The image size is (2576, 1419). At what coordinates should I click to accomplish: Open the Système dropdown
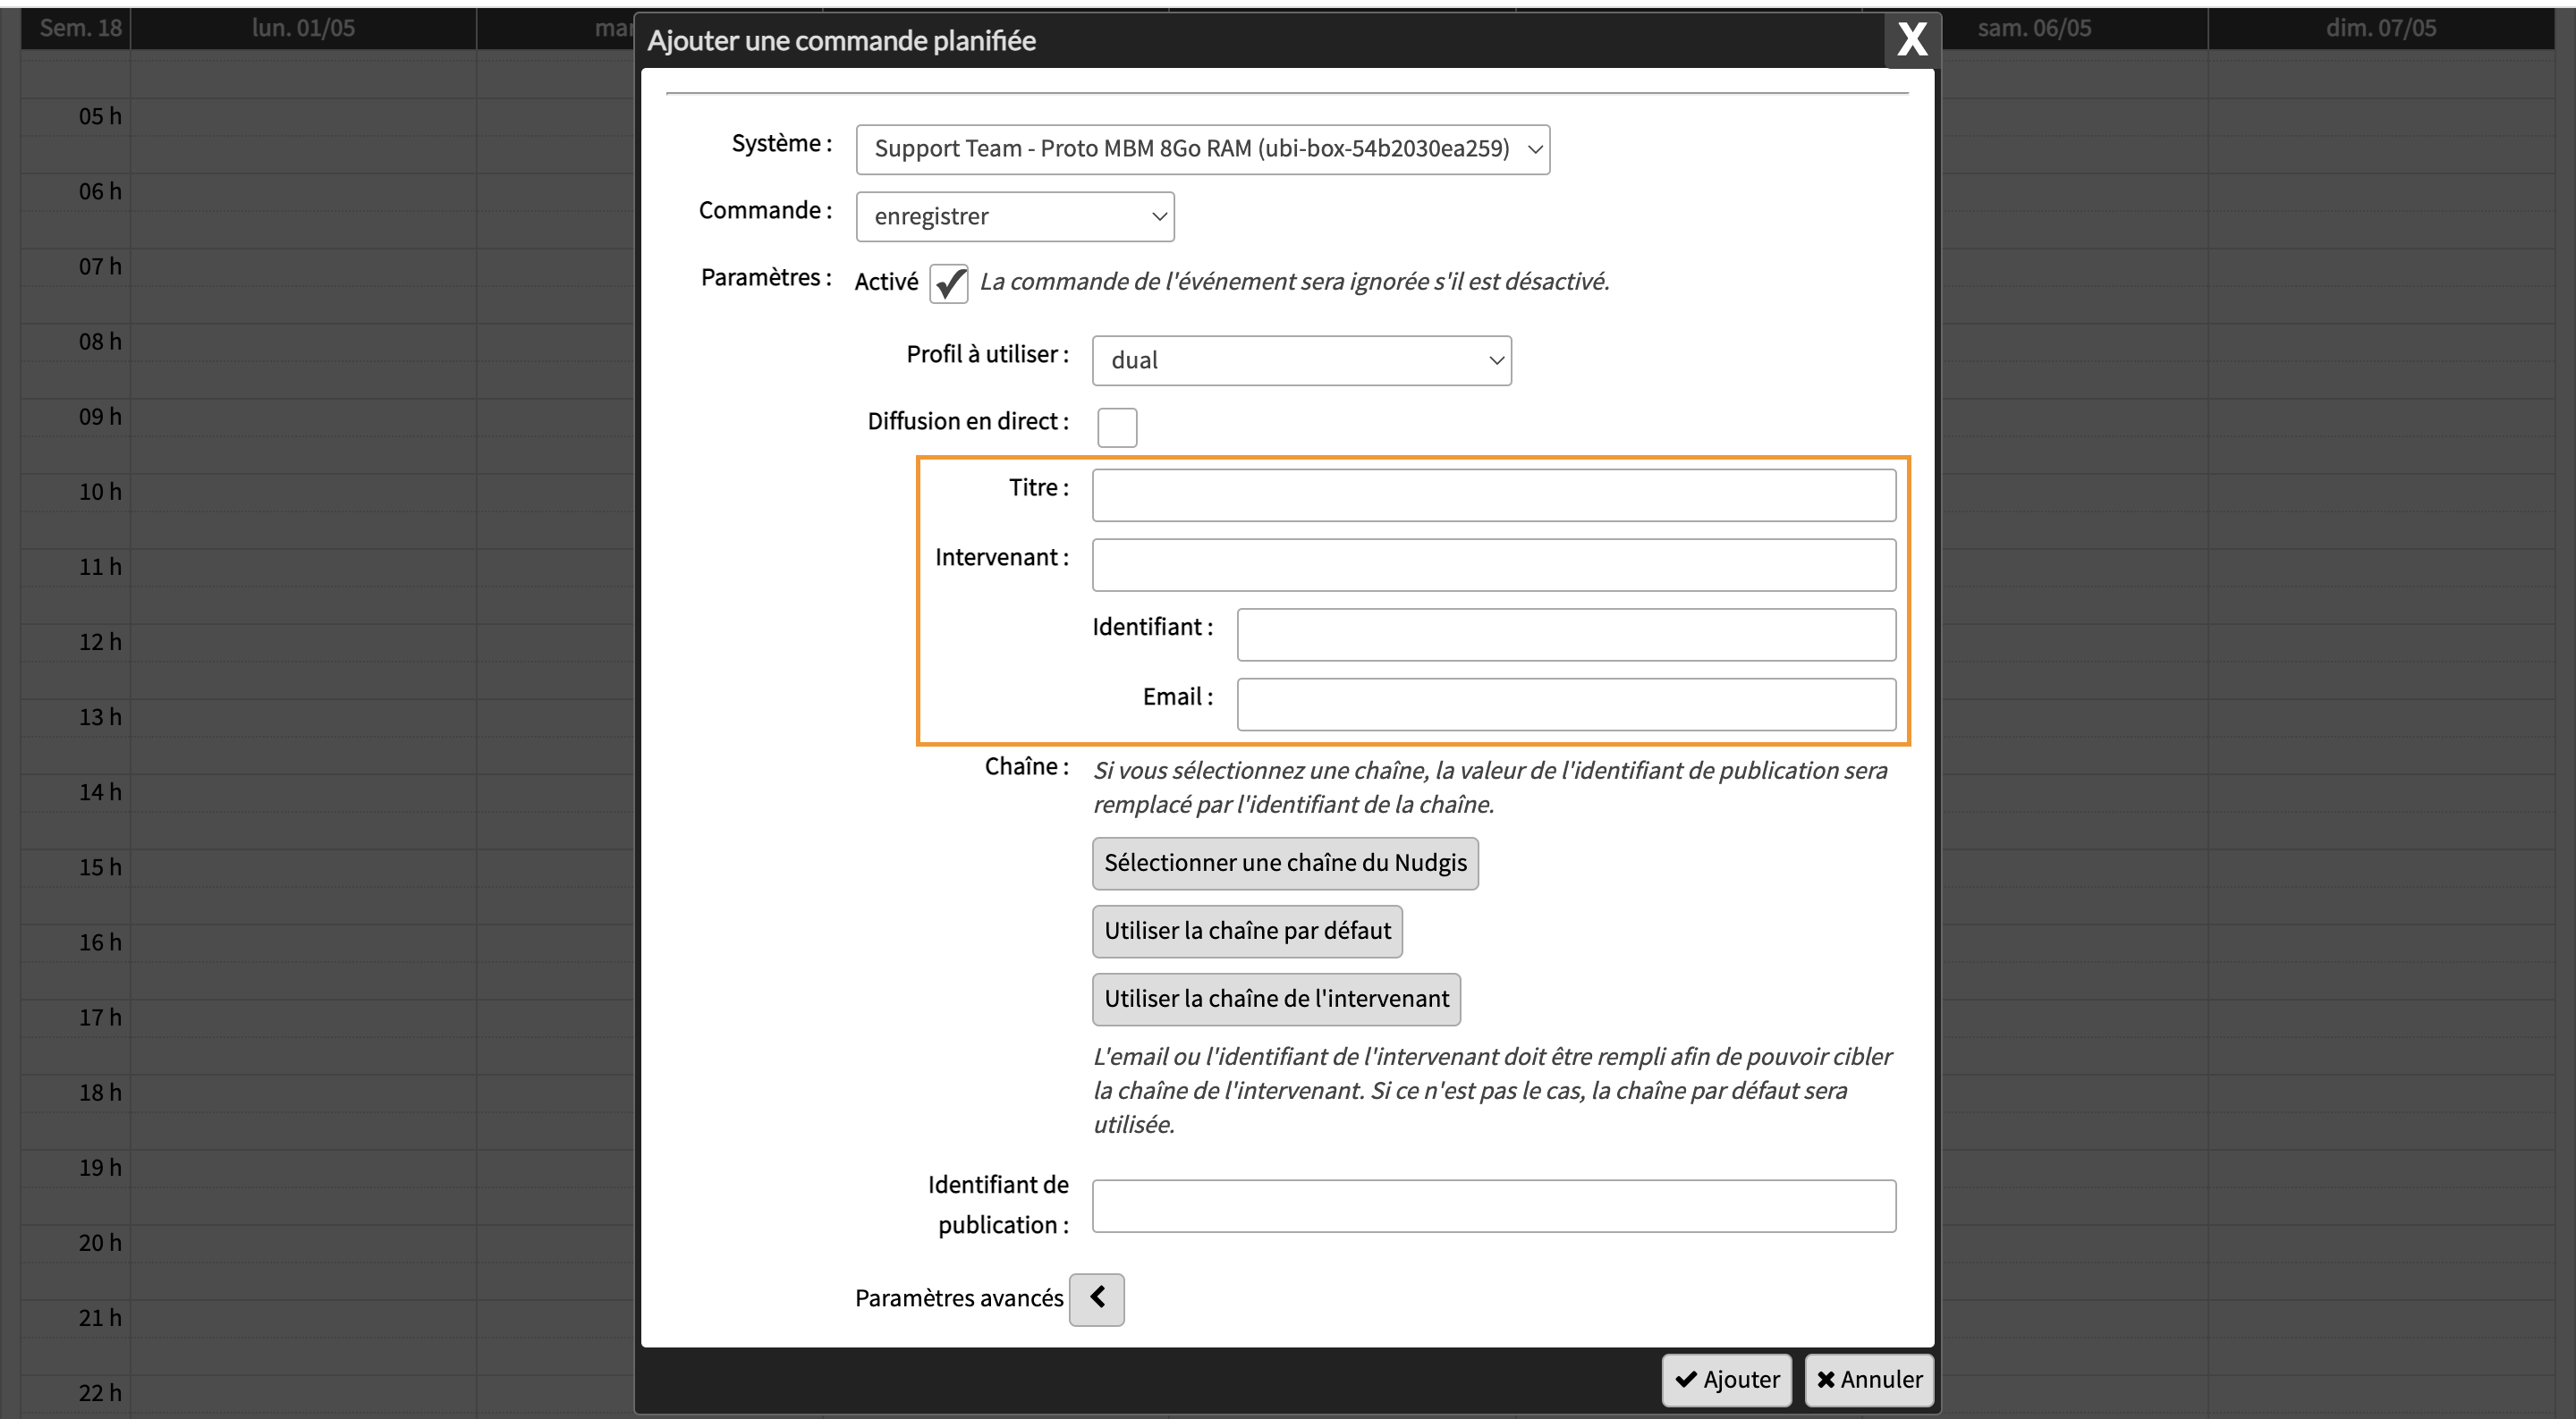[1203, 149]
